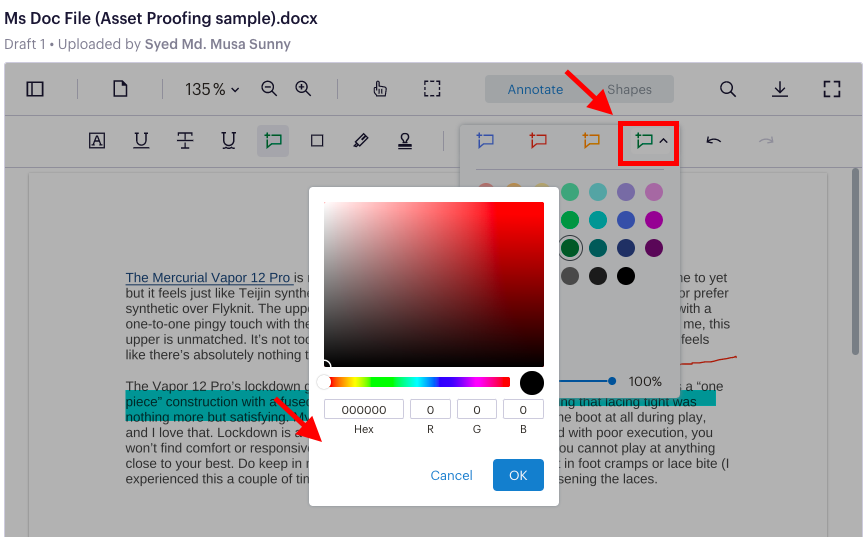Click the G value input field
Image resolution: width=864 pixels, height=537 pixels.
pos(477,410)
